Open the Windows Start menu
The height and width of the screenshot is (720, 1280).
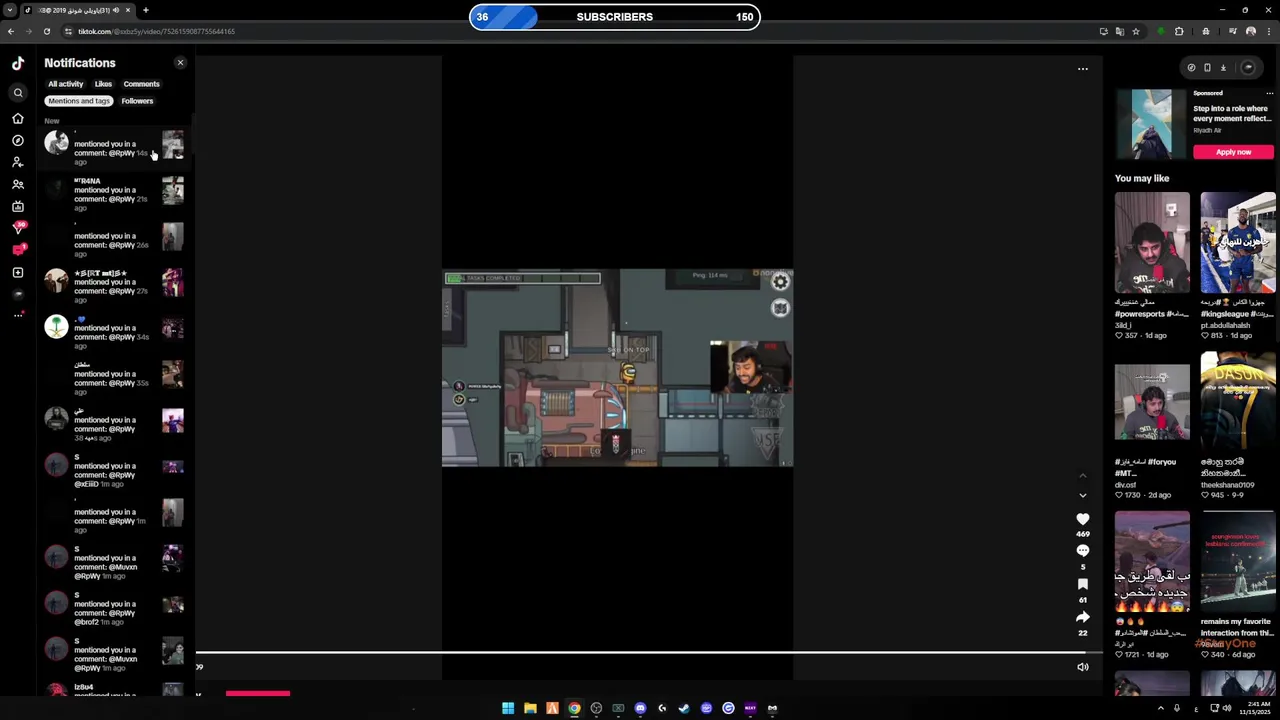pos(508,708)
